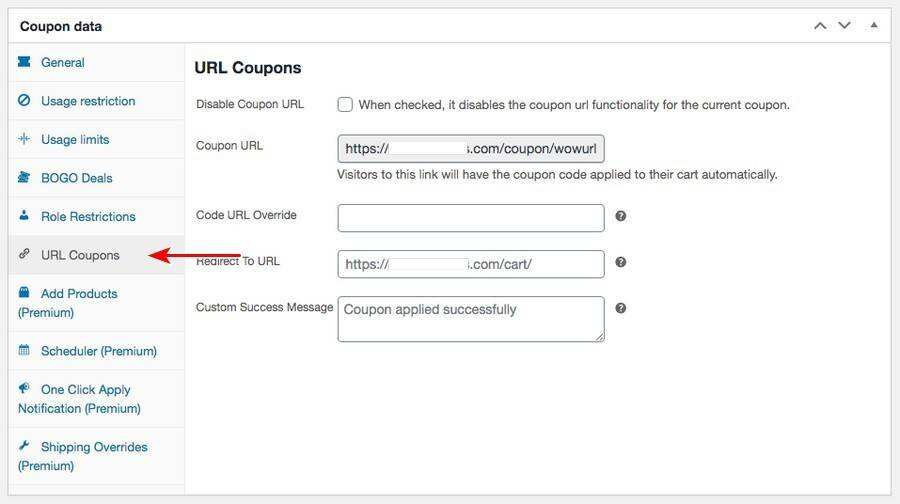Click the Role Restrictions person icon
Screen dimensions: 900x504
pos(24,216)
